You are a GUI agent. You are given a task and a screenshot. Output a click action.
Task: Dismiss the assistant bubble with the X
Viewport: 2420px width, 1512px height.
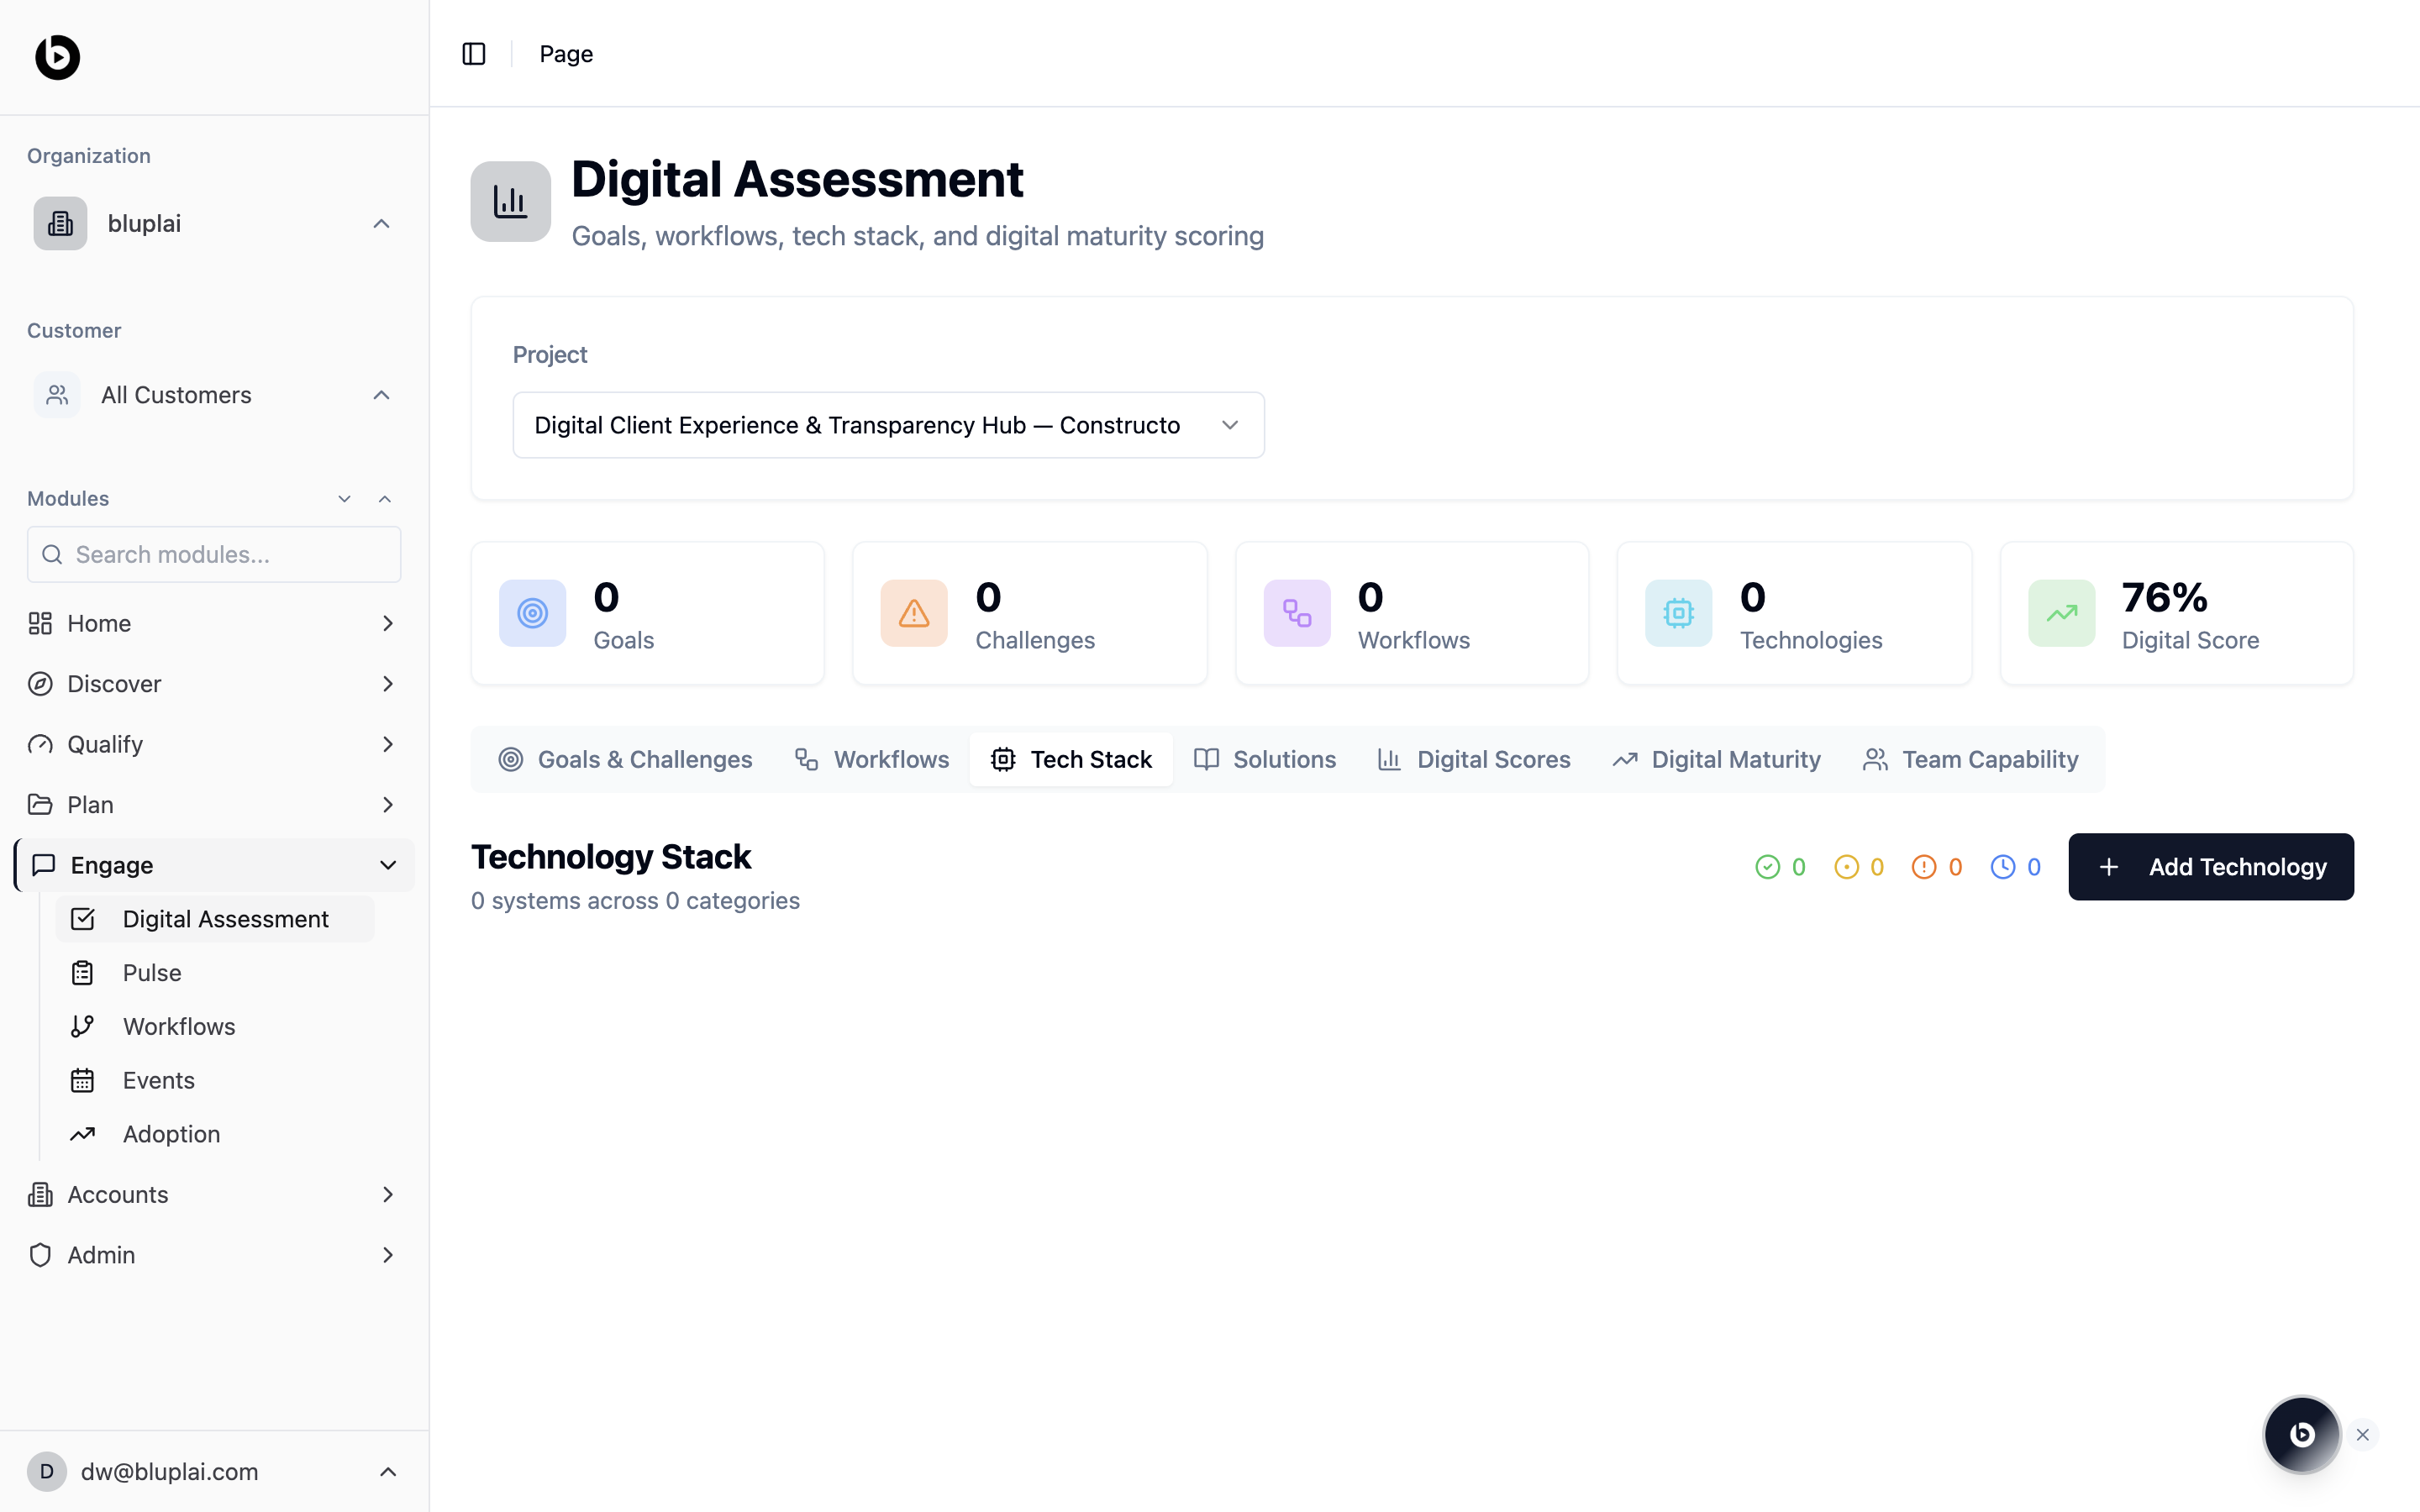(x=2363, y=1435)
